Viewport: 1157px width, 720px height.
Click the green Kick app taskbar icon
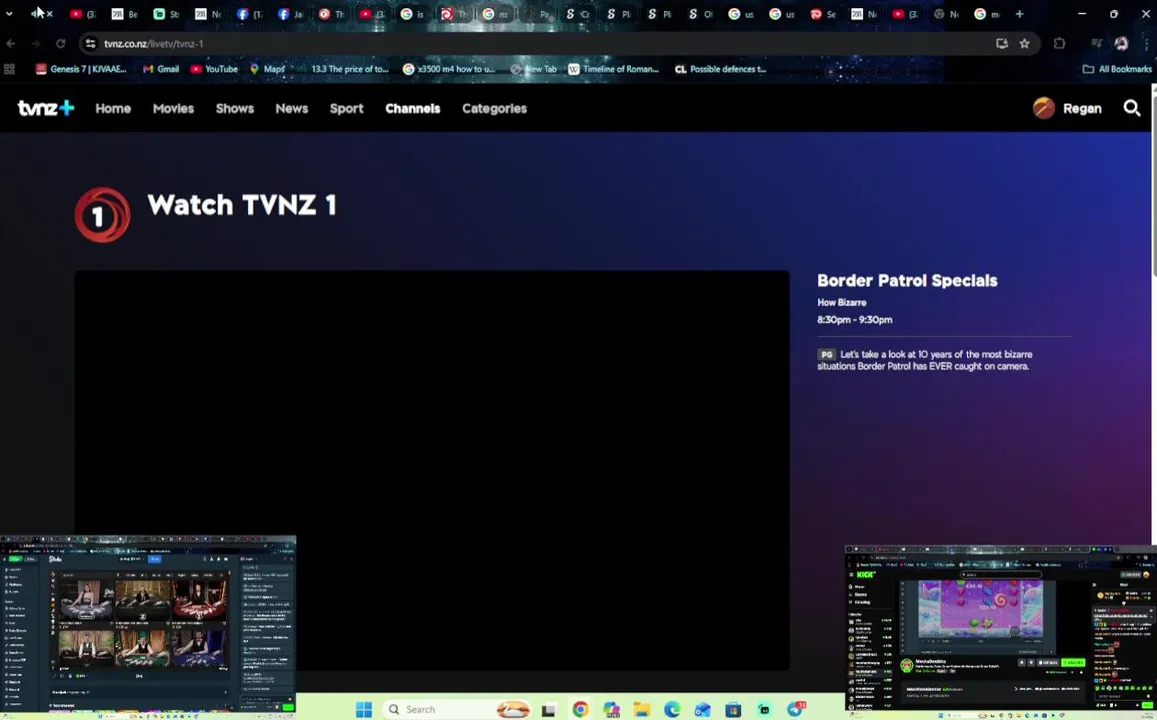tap(764, 710)
